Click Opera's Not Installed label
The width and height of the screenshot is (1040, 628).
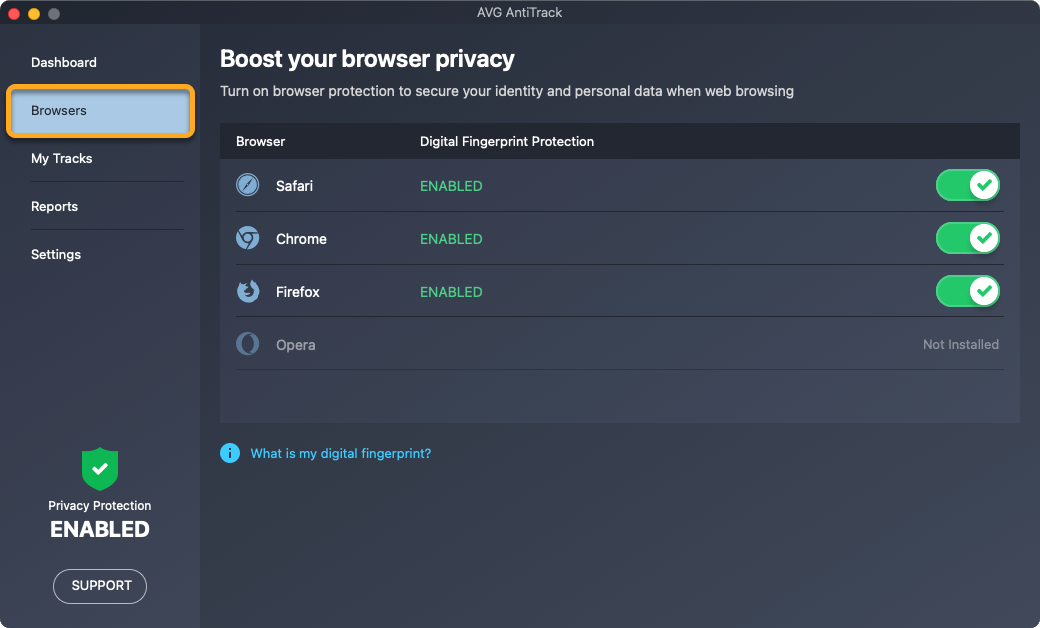pyautogui.click(x=960, y=344)
